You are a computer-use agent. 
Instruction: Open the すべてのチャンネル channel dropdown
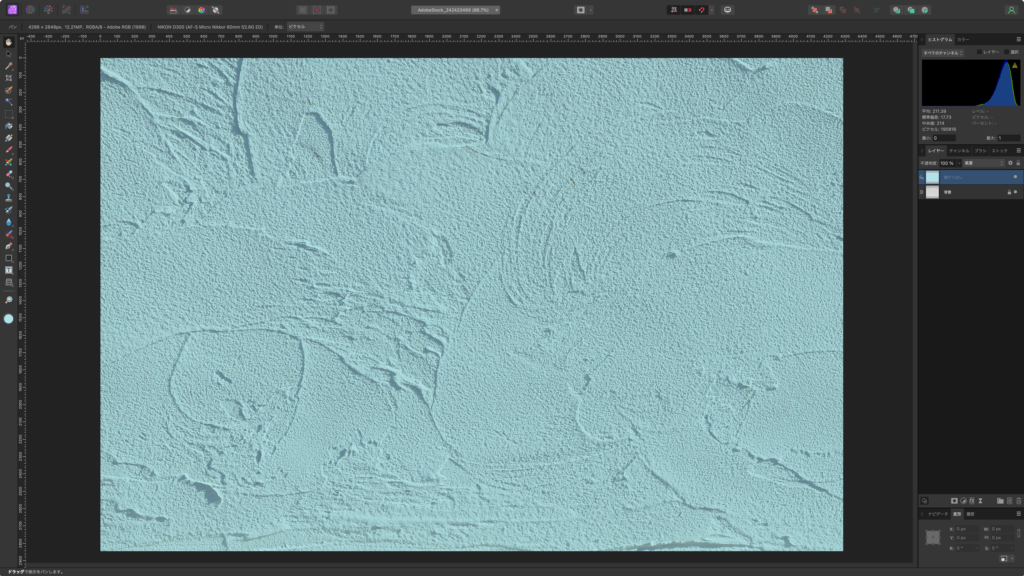click(944, 51)
